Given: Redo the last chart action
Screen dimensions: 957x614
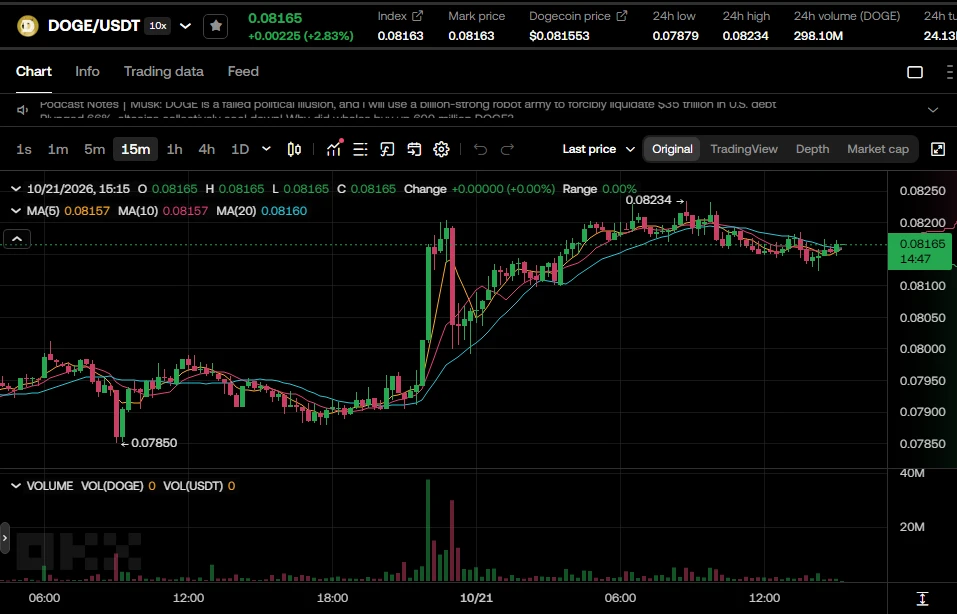Looking at the screenshot, I should [x=507, y=149].
